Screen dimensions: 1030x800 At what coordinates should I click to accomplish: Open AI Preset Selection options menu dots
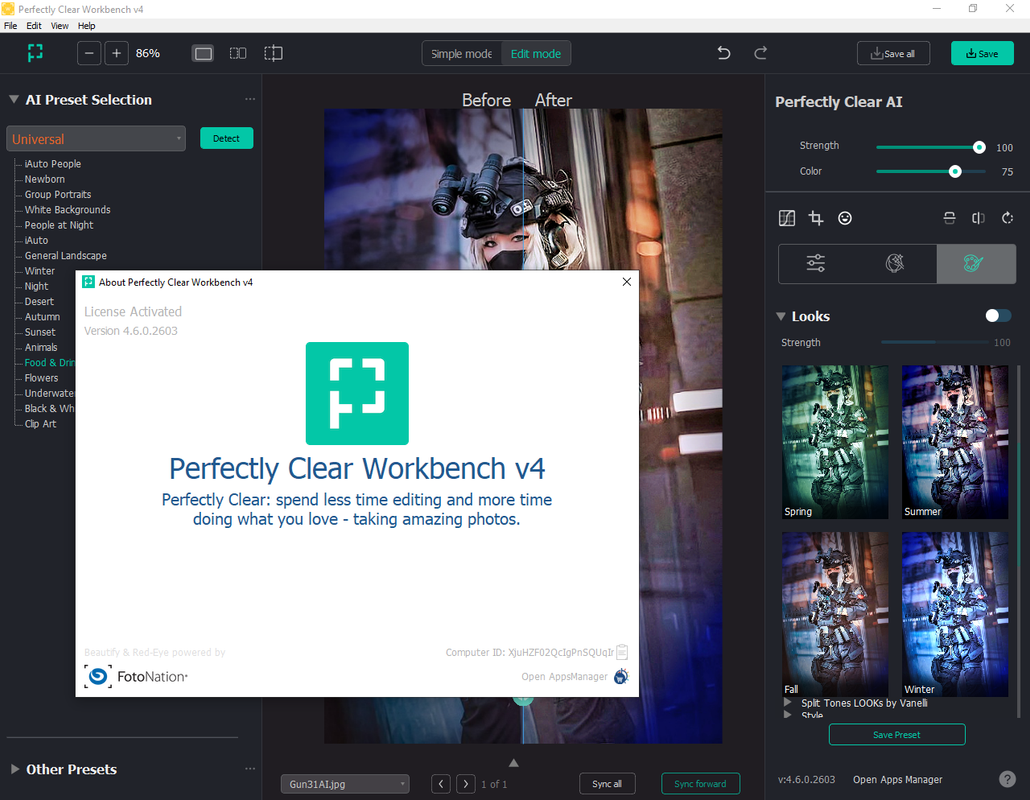(250, 99)
